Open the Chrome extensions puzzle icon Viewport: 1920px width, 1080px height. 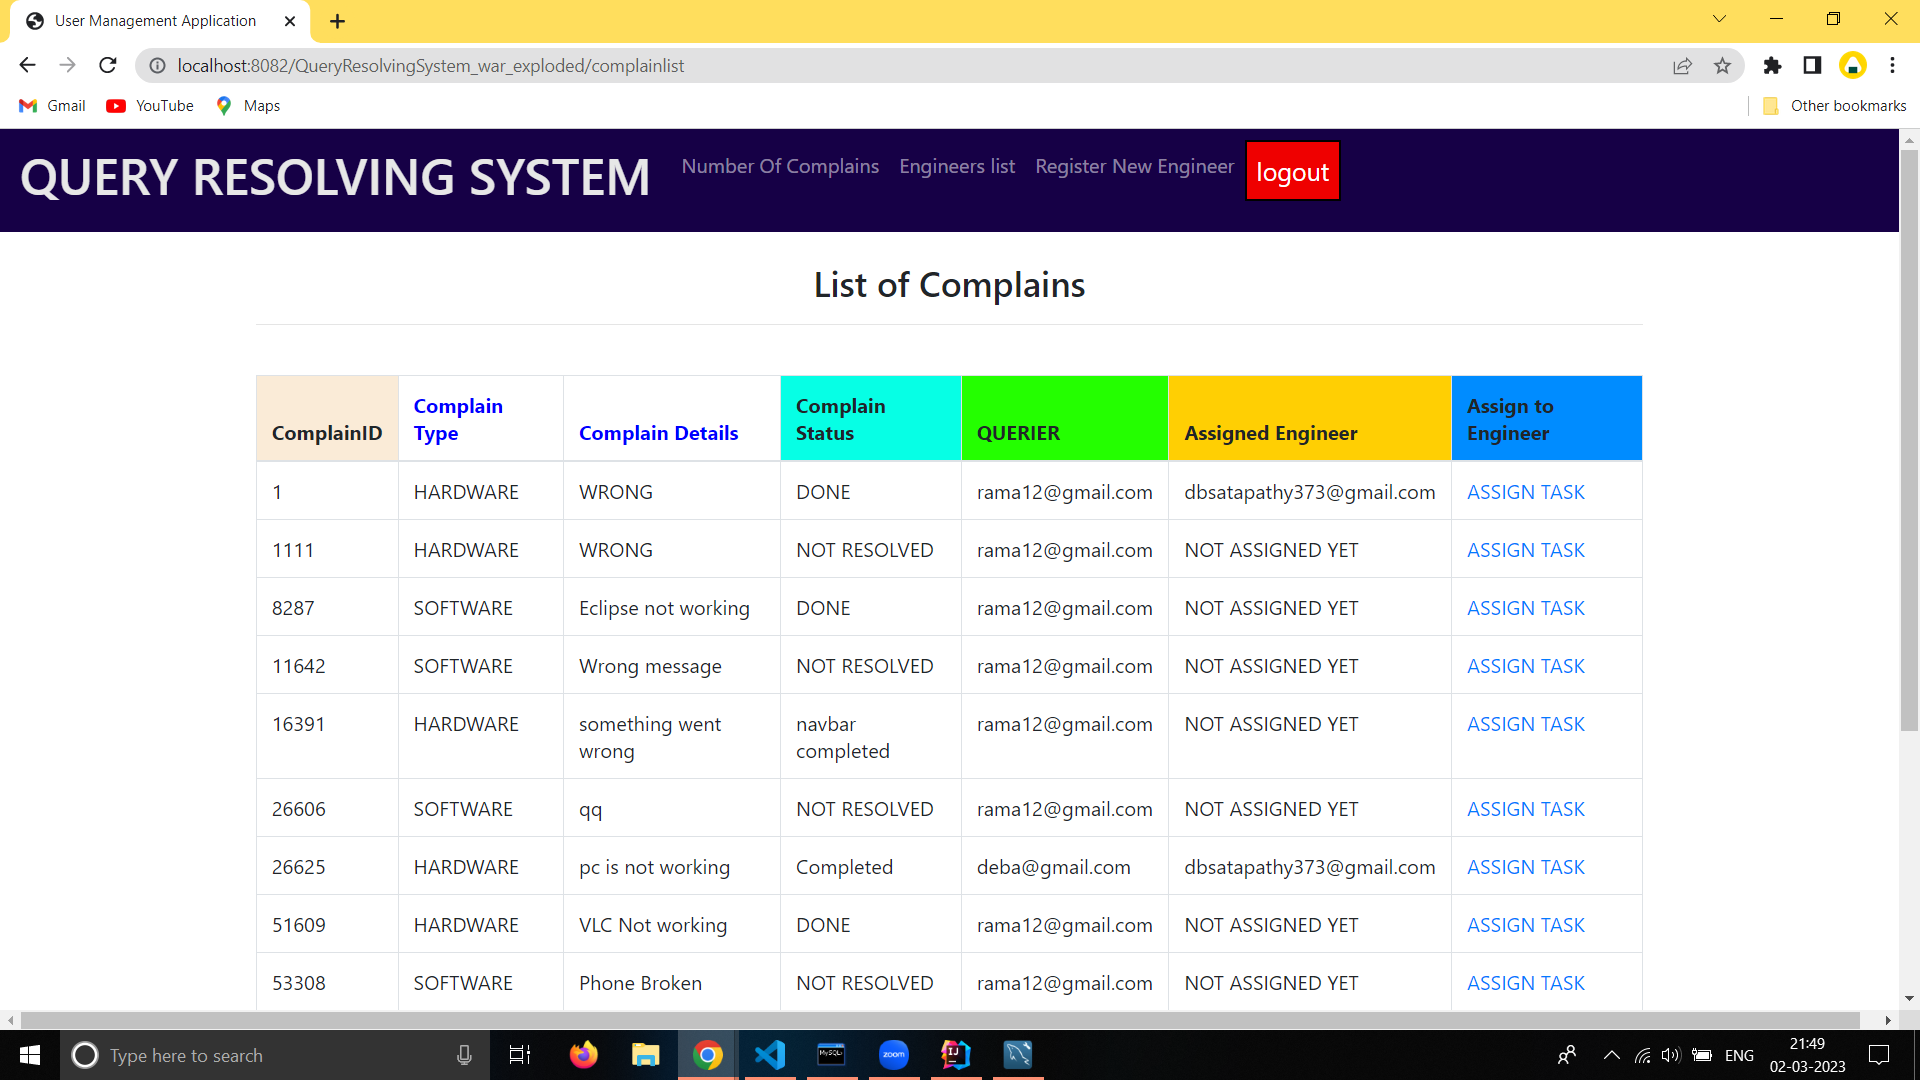tap(1772, 66)
